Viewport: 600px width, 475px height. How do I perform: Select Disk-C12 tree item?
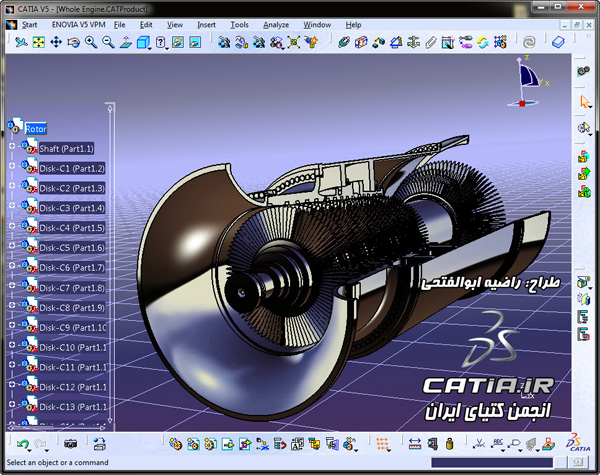pos(73,387)
